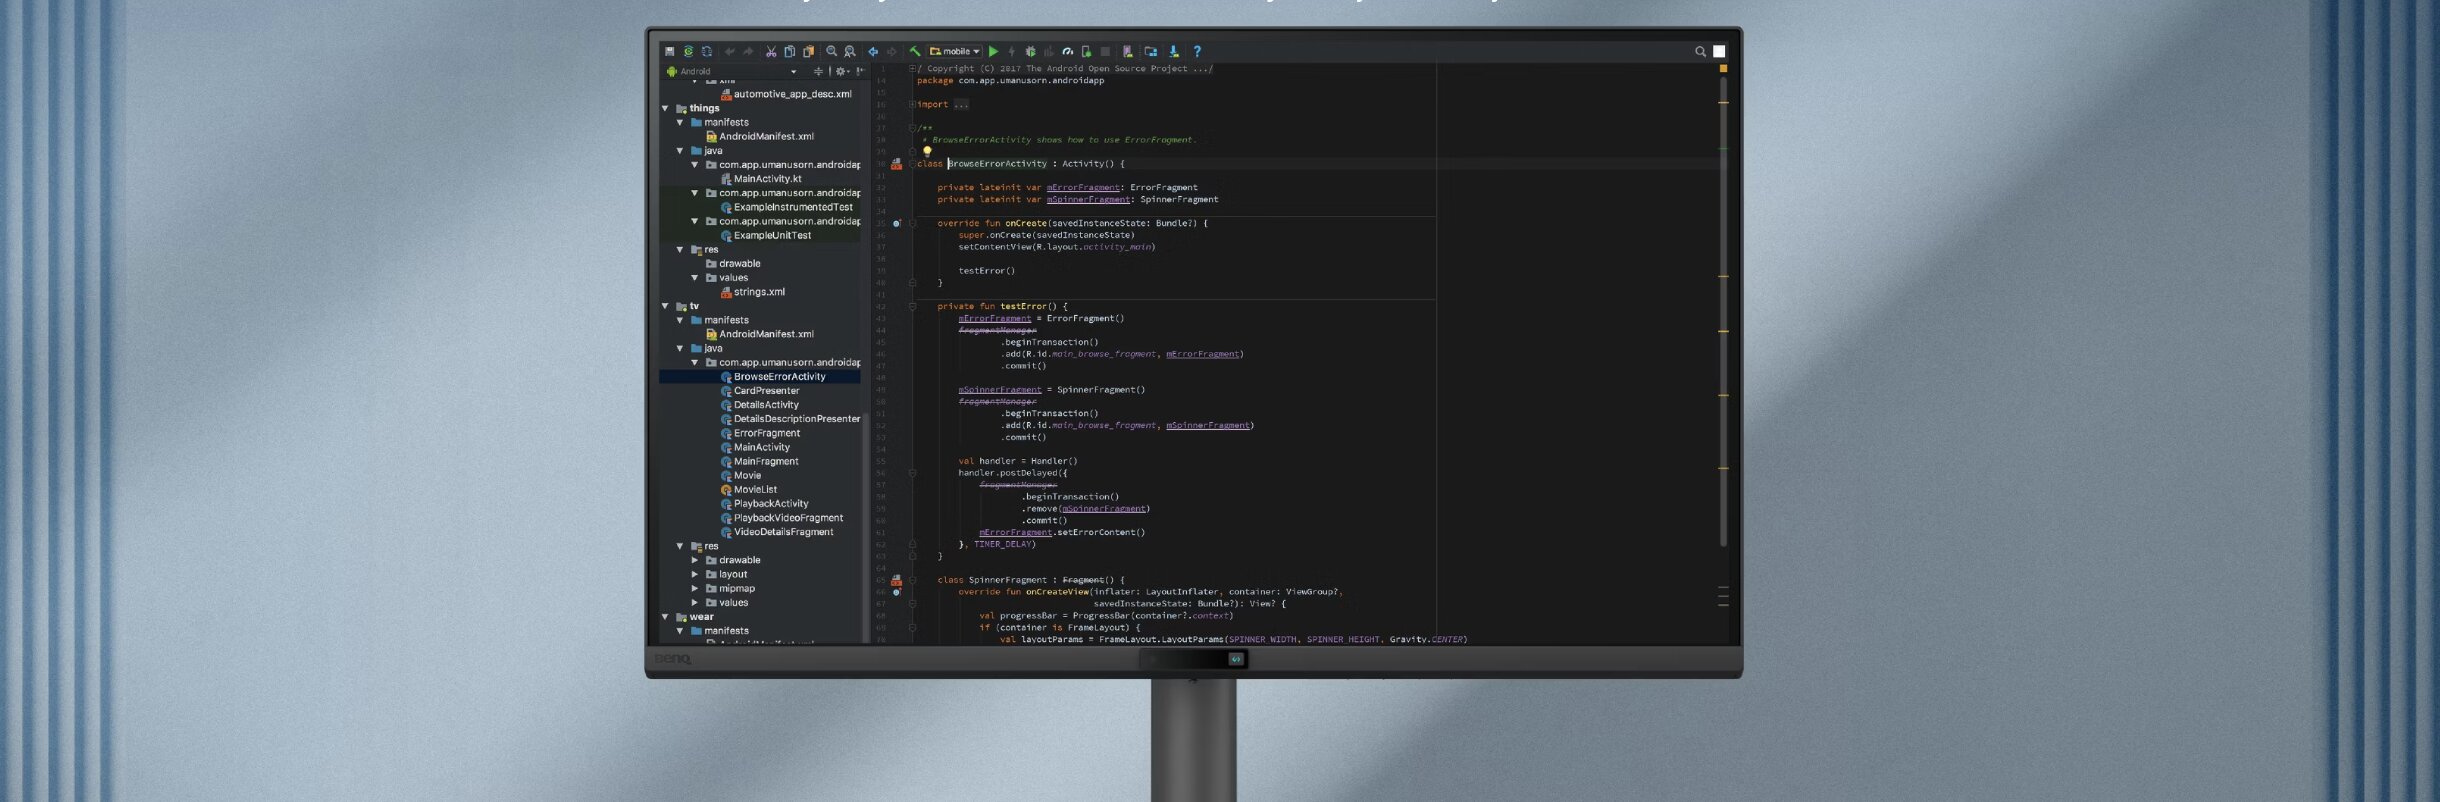The image size is (2440, 802).
Task: Click the Save All toolbar icon
Action: tap(670, 51)
